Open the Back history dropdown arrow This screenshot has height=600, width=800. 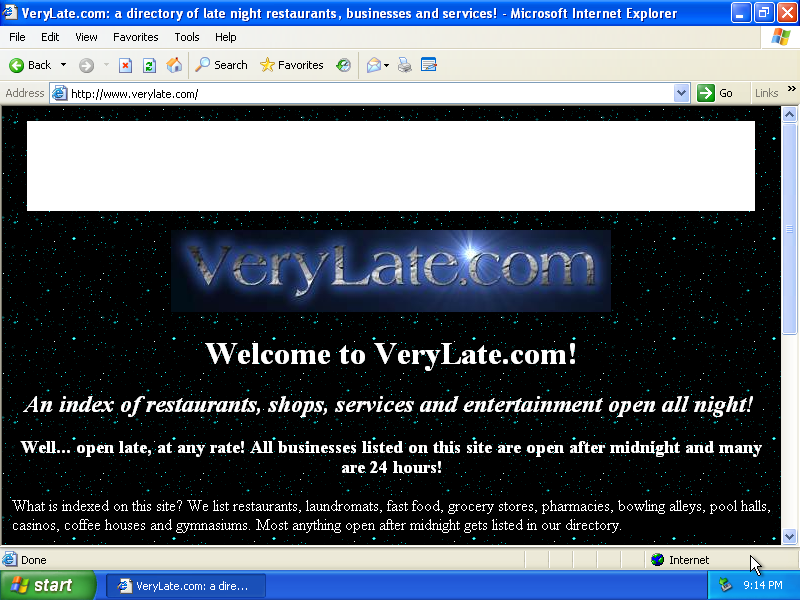tap(63, 65)
